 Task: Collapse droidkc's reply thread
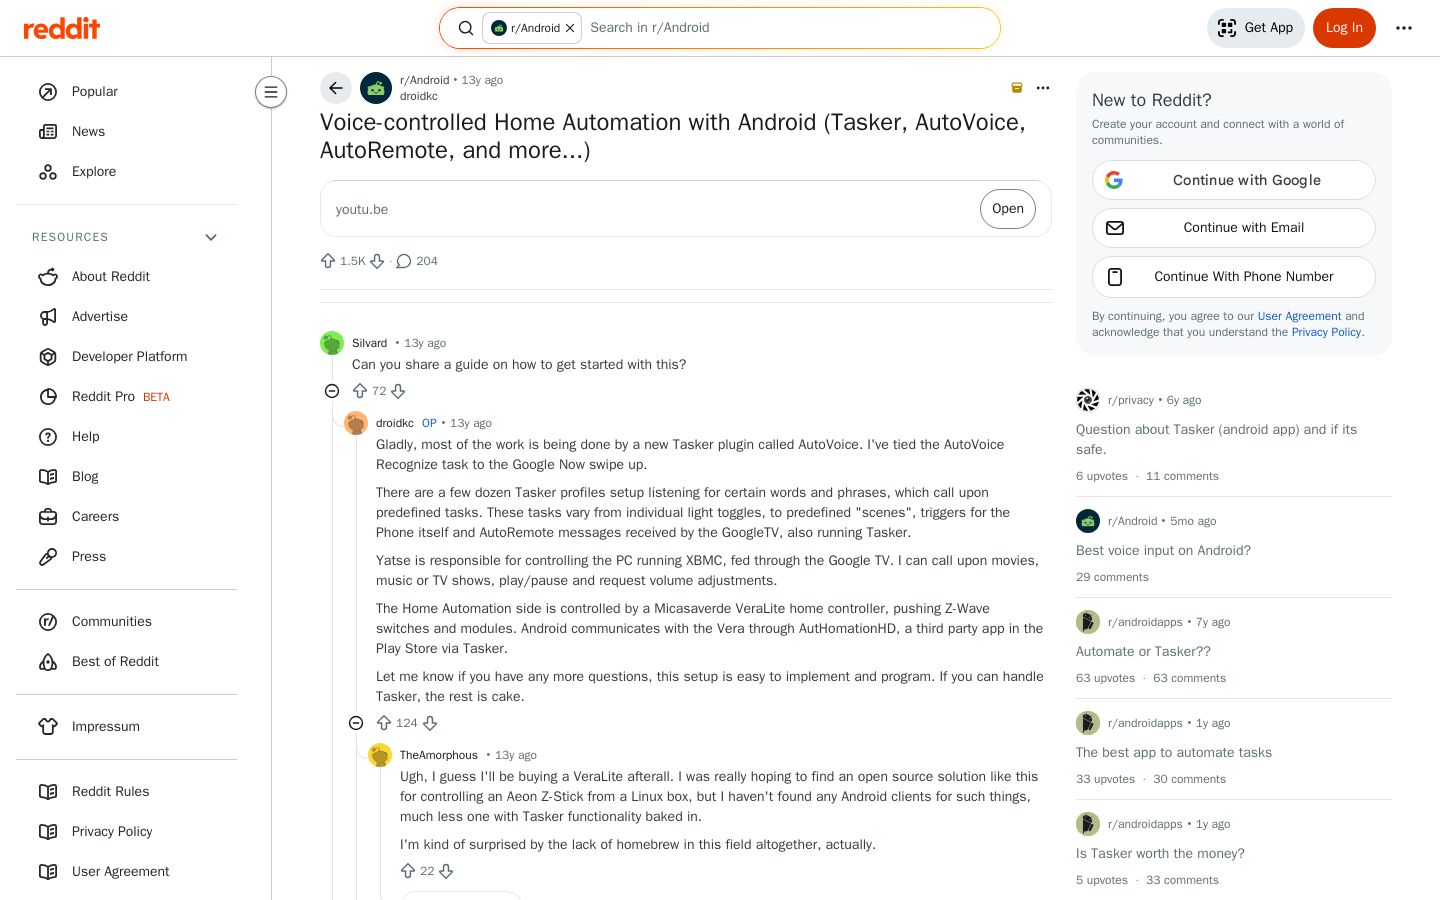click(x=356, y=723)
